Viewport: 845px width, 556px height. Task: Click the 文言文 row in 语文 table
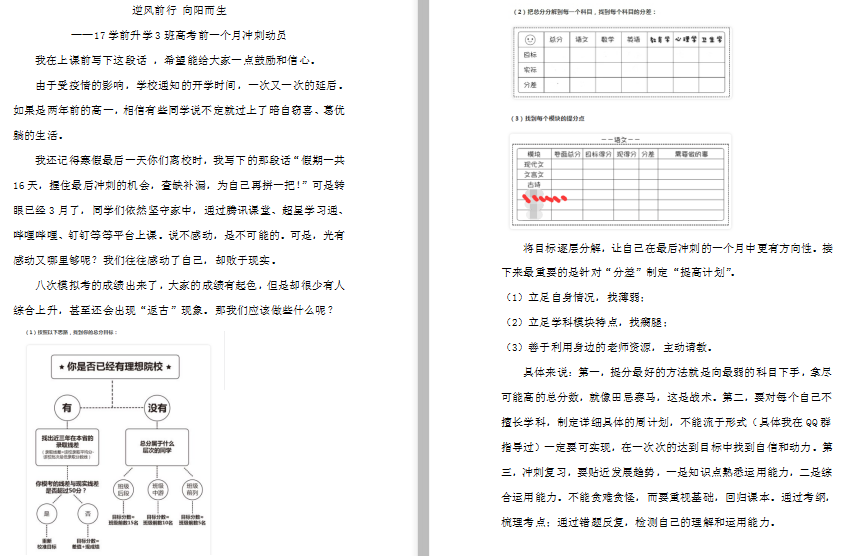[532, 174]
